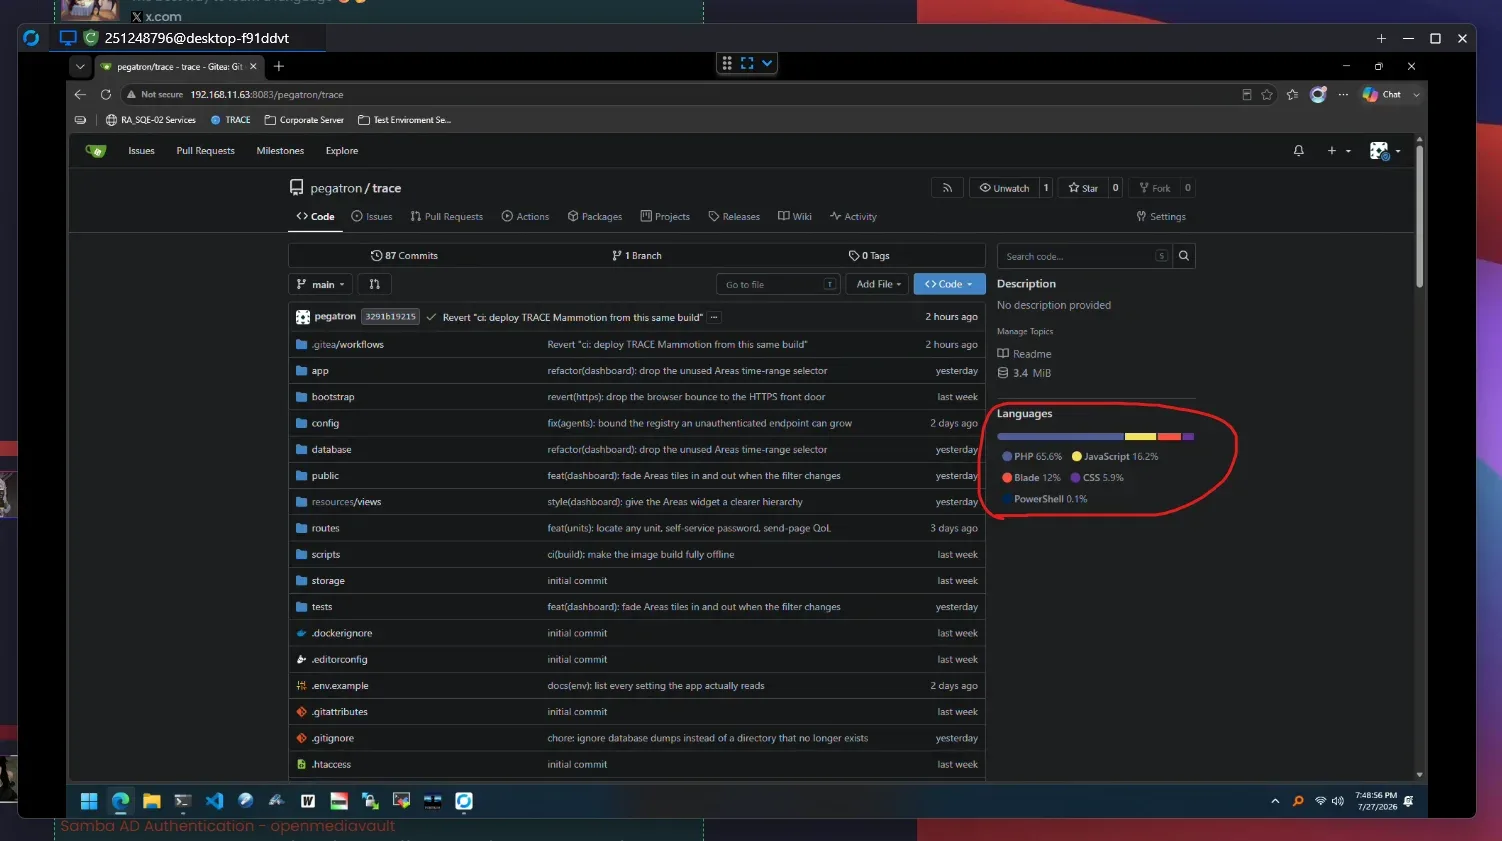The image size is (1502, 841).
Task: Focus the Go to file field
Action: click(778, 285)
